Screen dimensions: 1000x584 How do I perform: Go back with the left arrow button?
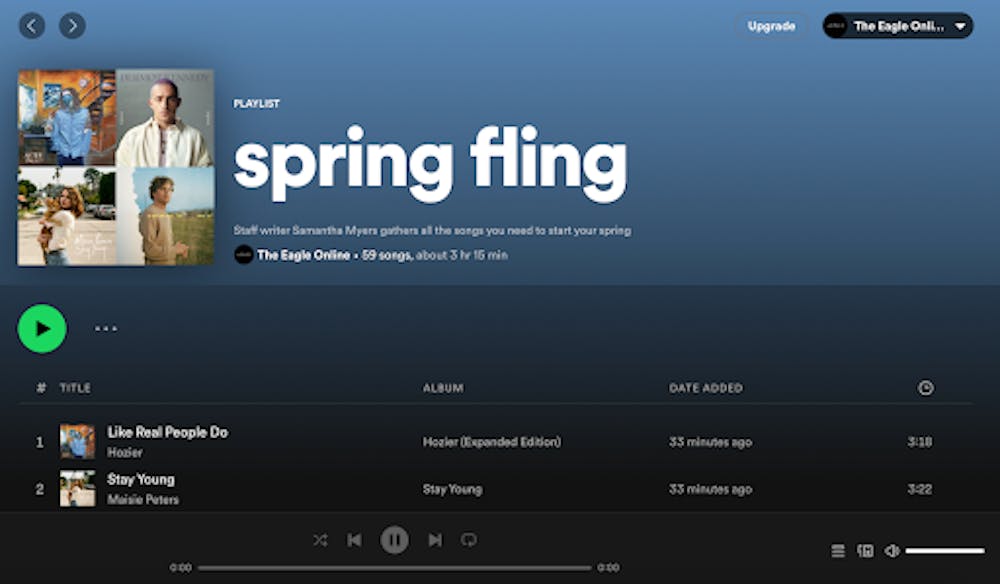click(32, 26)
